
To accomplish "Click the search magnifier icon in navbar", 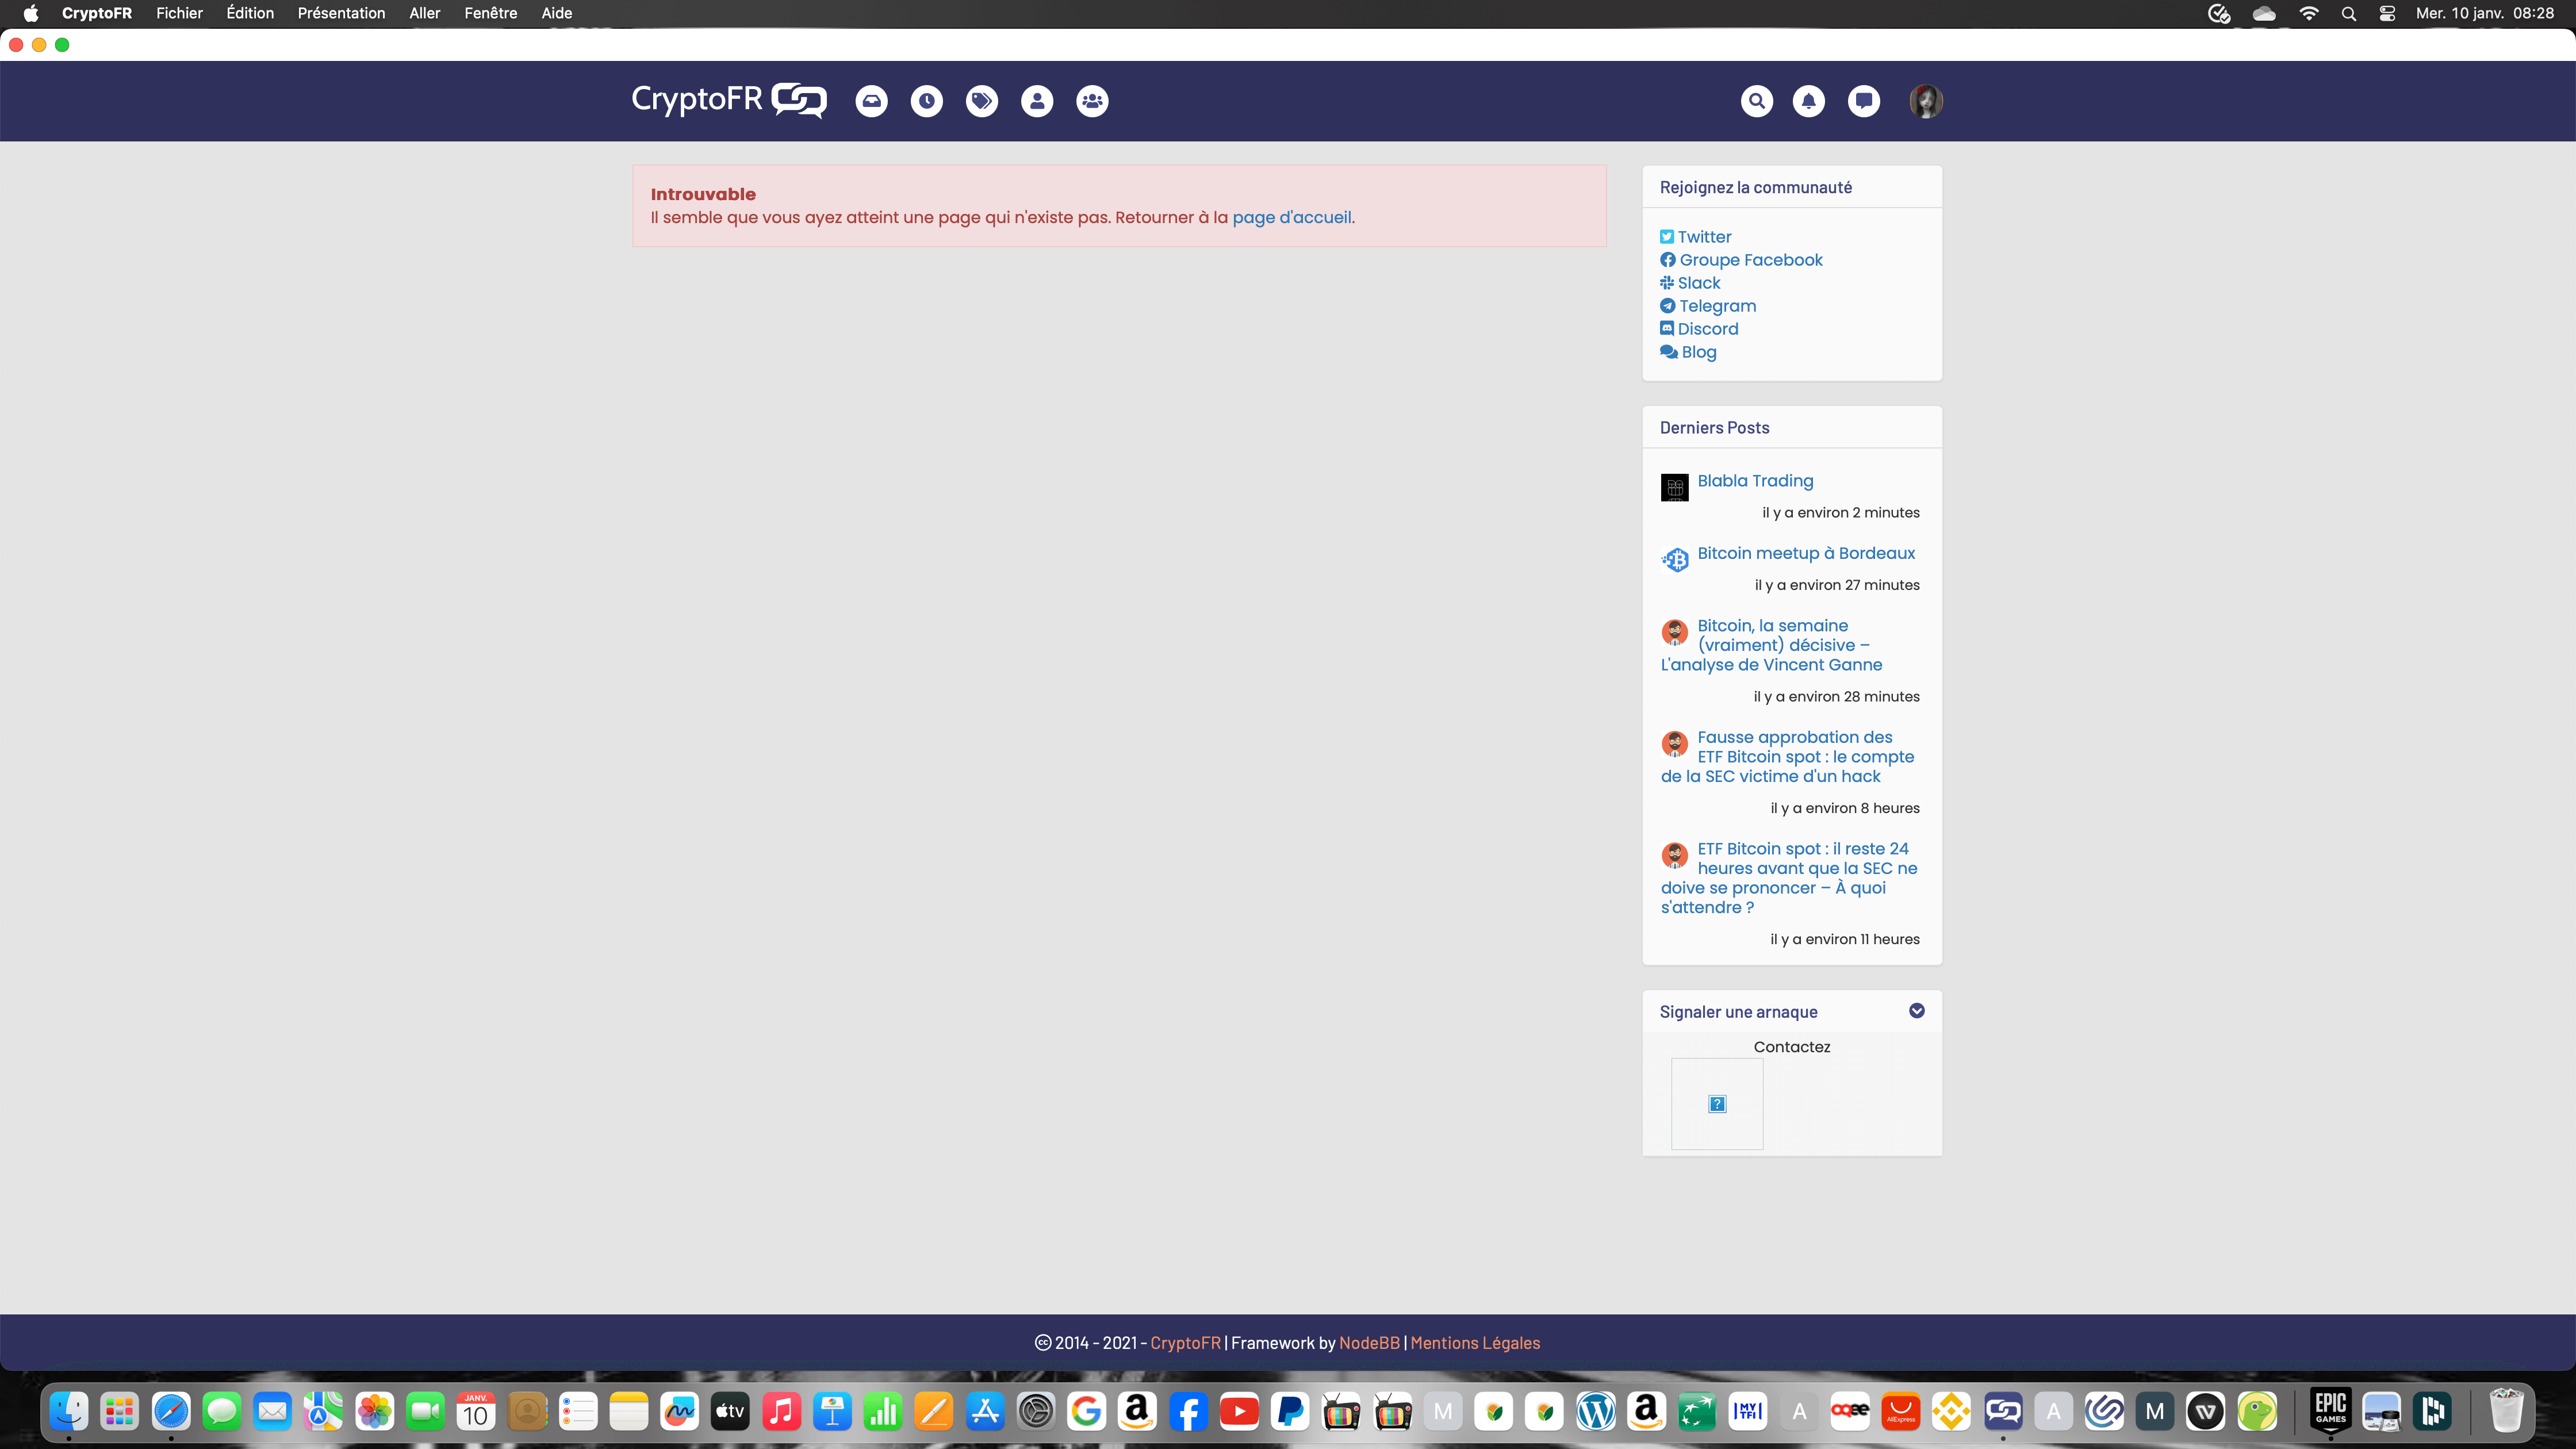I will [x=1756, y=101].
